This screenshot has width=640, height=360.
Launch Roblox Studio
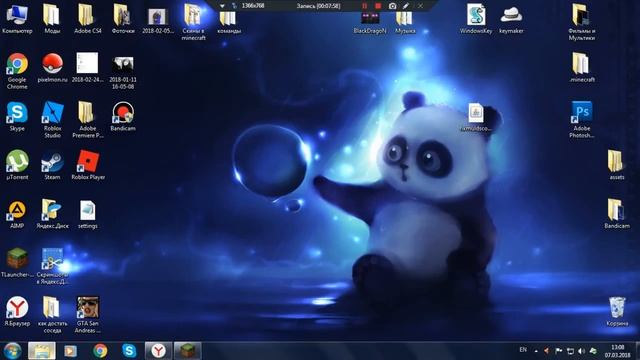[52, 119]
